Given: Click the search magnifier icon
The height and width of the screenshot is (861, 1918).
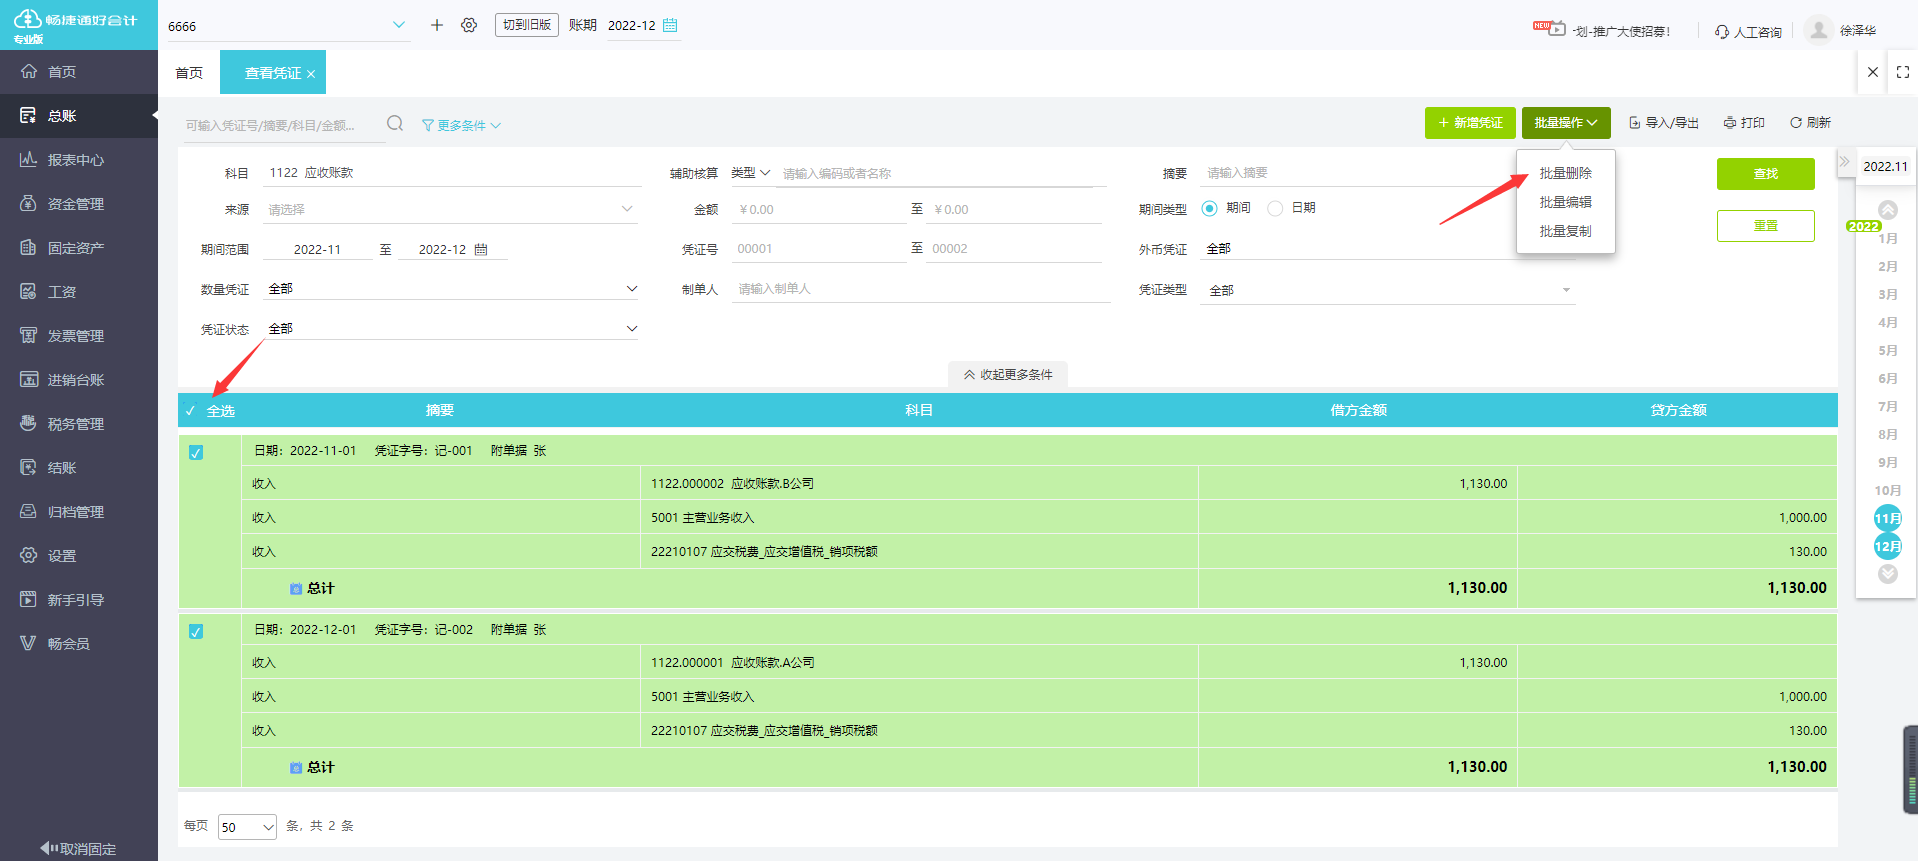Looking at the screenshot, I should coord(395,124).
